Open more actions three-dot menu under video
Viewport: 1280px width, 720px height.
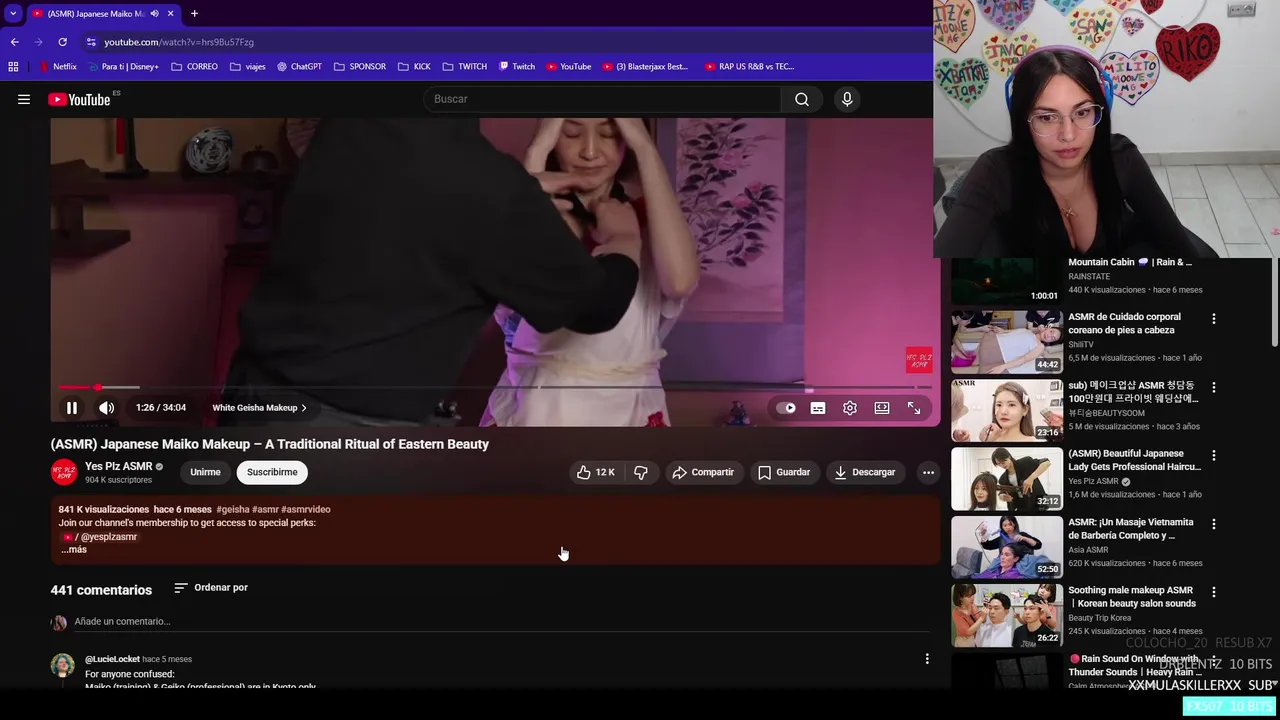[x=928, y=472]
